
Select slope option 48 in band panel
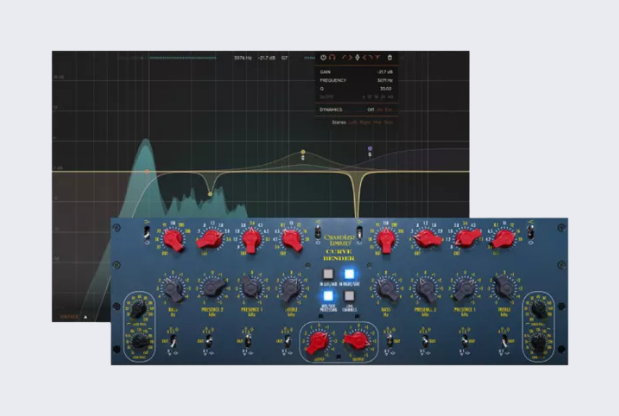[x=390, y=97]
